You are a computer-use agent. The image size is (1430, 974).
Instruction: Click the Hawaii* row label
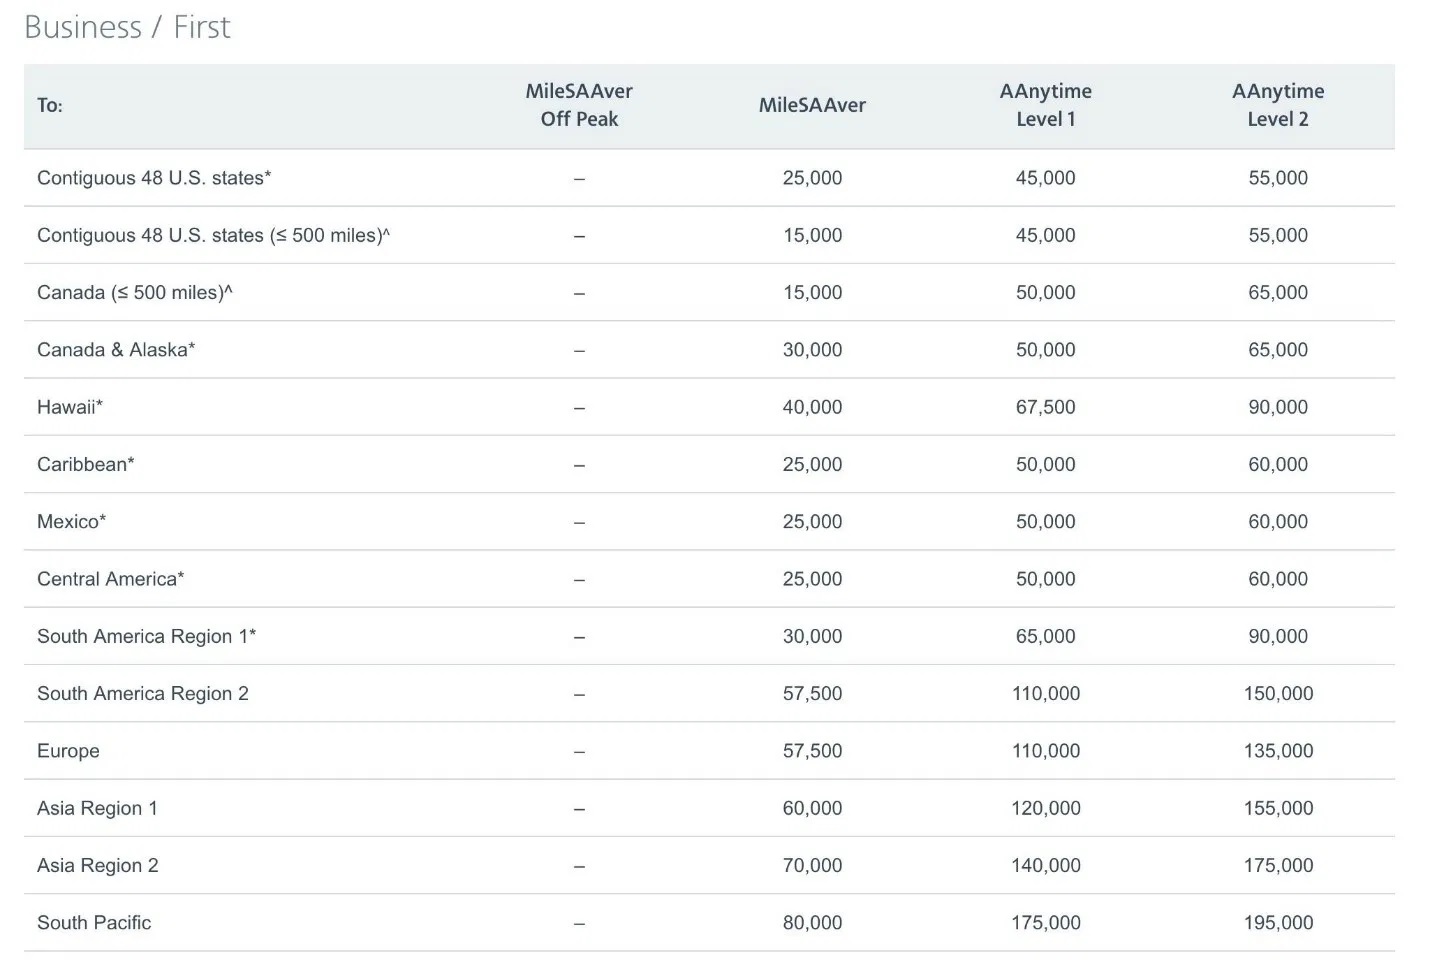[70, 407]
